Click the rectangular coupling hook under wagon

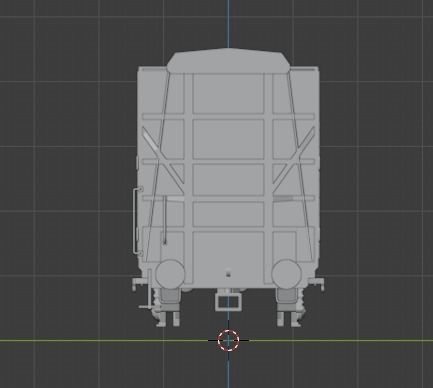(x=228, y=301)
